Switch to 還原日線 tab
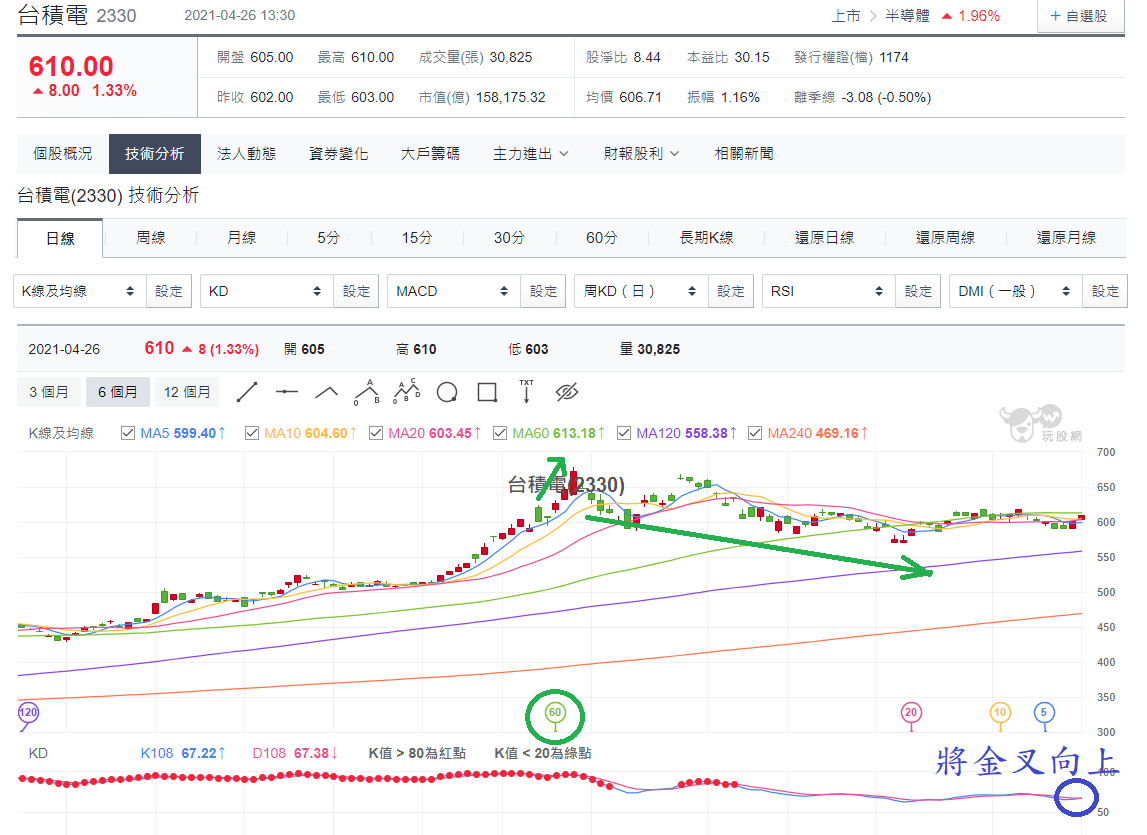This screenshot has width=1147, height=835. pos(824,238)
